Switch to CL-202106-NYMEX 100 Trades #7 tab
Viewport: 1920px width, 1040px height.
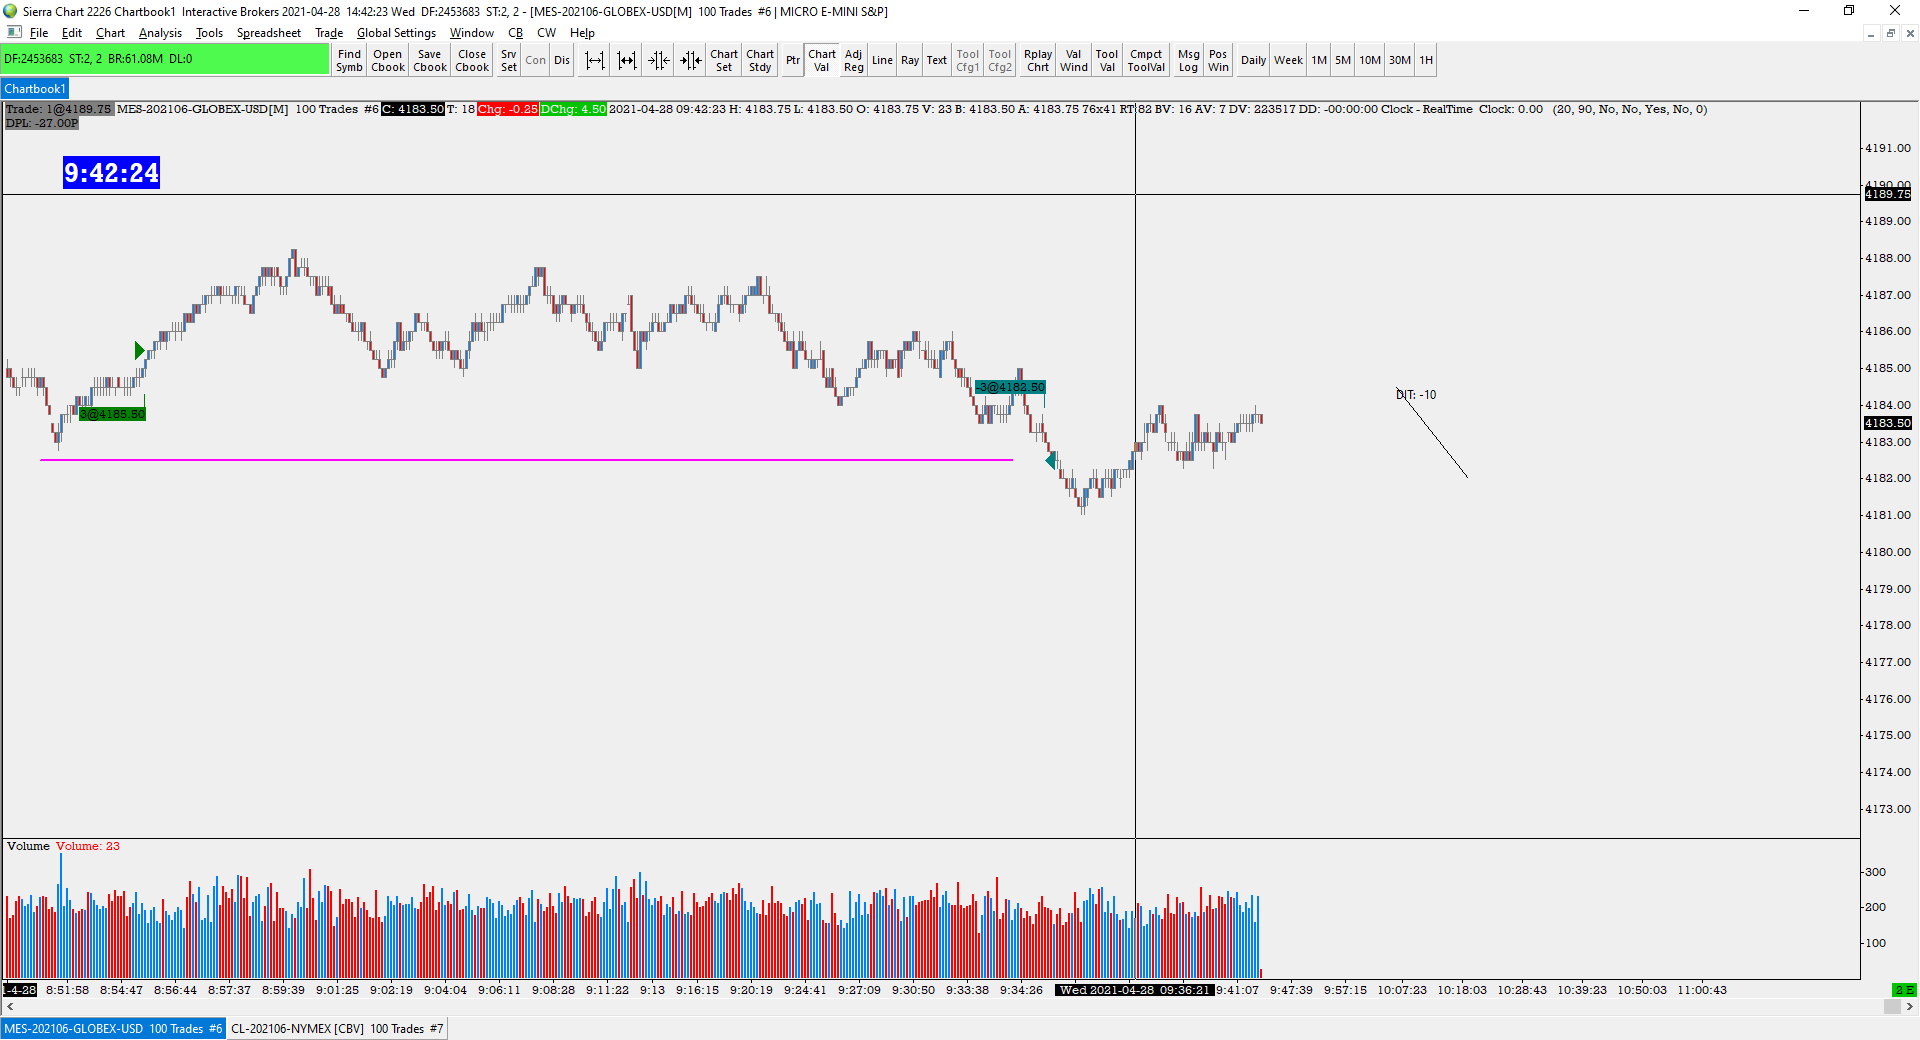337,1029
